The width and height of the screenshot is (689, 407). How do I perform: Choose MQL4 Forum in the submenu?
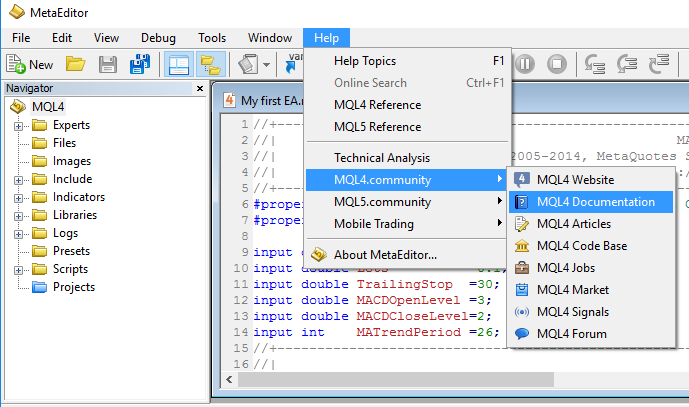pos(571,334)
